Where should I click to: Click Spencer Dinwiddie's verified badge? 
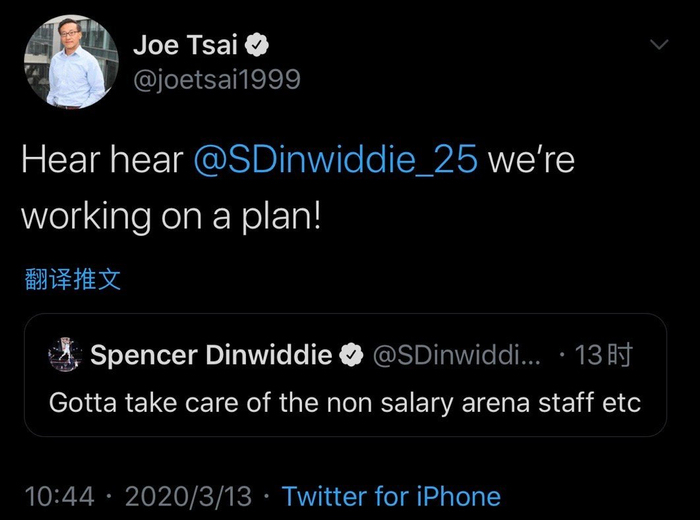point(352,354)
